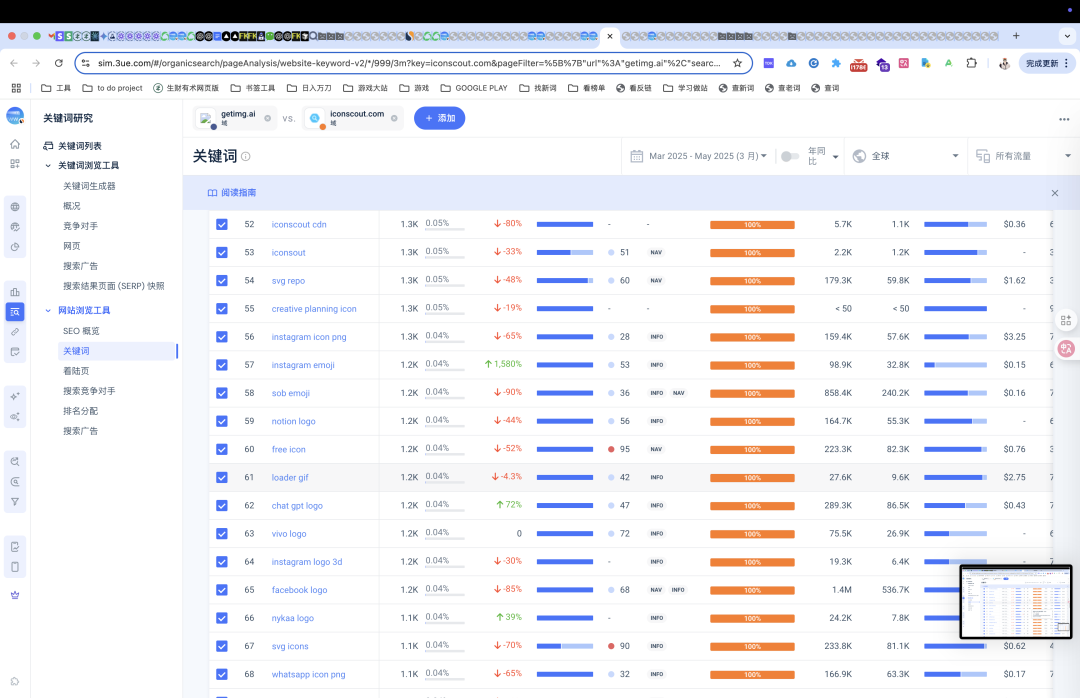This screenshot has width=1080, height=698.
Task: Open the 全球 region dropdown
Action: point(906,156)
